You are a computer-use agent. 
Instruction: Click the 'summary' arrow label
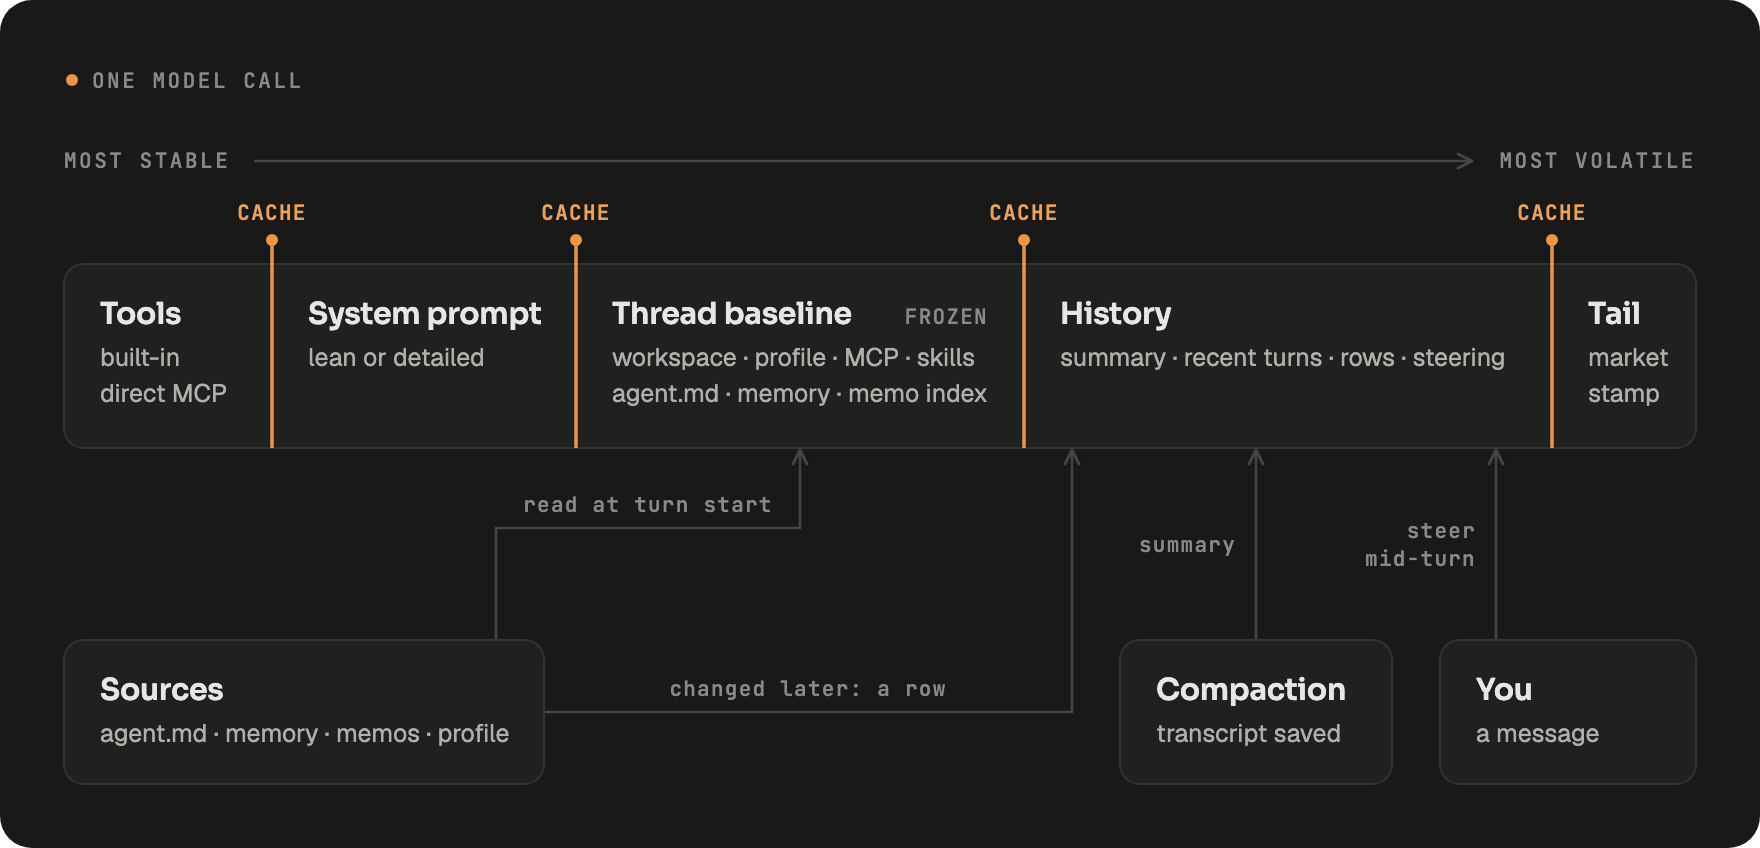coord(1187,545)
